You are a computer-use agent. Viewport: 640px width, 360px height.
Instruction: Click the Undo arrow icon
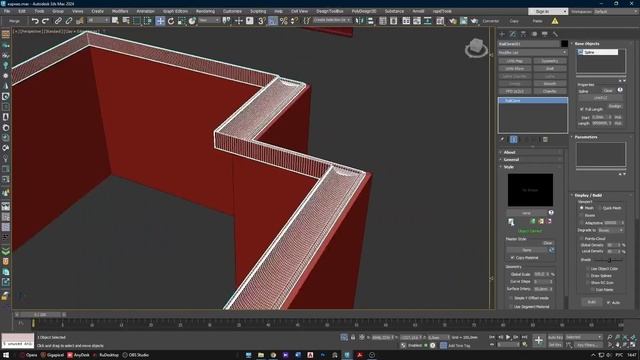(35, 21)
